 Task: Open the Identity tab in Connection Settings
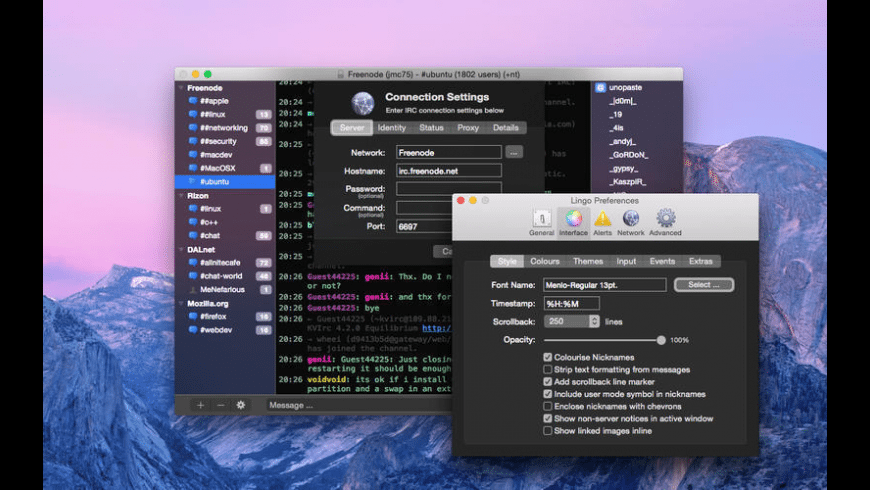(392, 128)
